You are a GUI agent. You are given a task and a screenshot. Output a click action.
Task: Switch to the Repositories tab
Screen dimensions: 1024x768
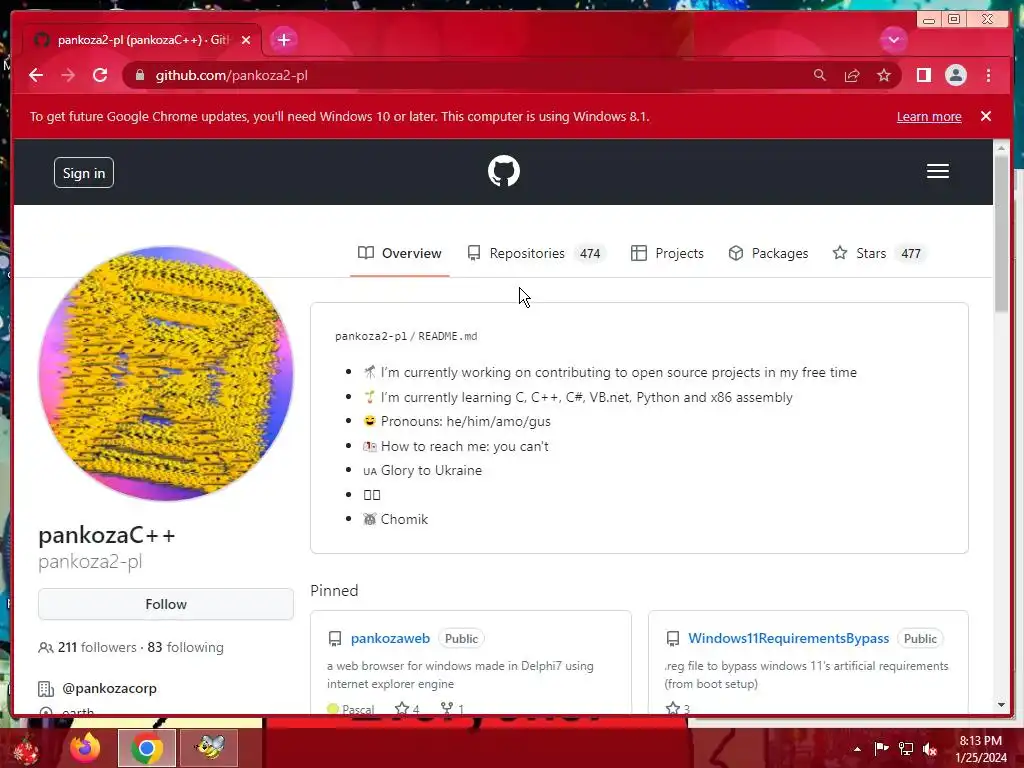pyautogui.click(x=537, y=253)
